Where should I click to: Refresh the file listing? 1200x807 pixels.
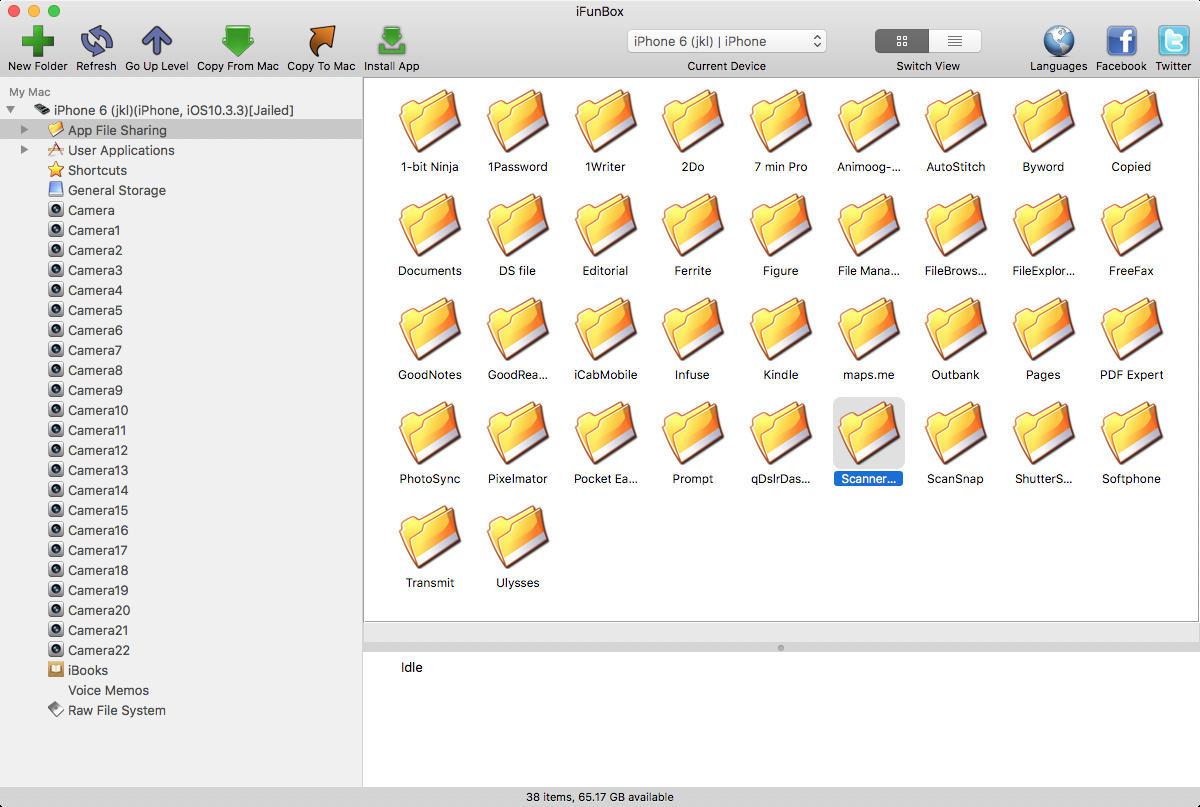96,41
